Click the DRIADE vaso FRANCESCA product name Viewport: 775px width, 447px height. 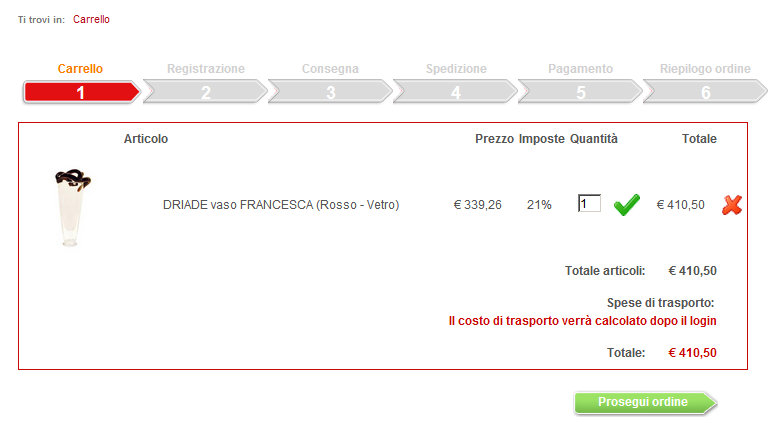[281, 205]
